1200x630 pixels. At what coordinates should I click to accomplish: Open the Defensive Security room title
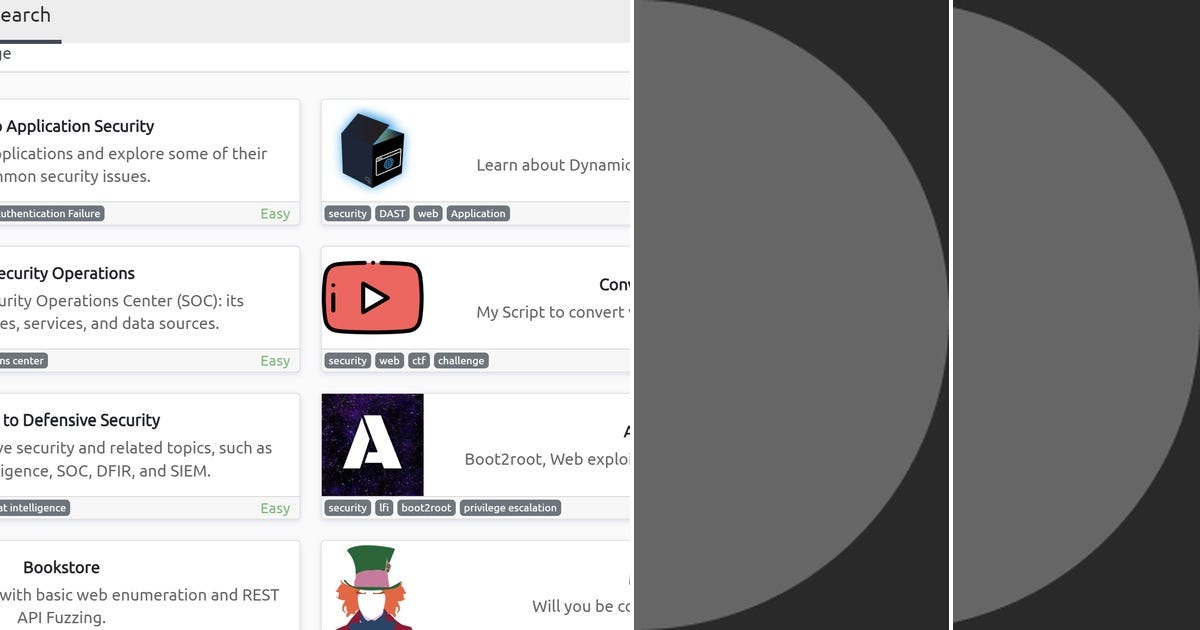tap(80, 420)
